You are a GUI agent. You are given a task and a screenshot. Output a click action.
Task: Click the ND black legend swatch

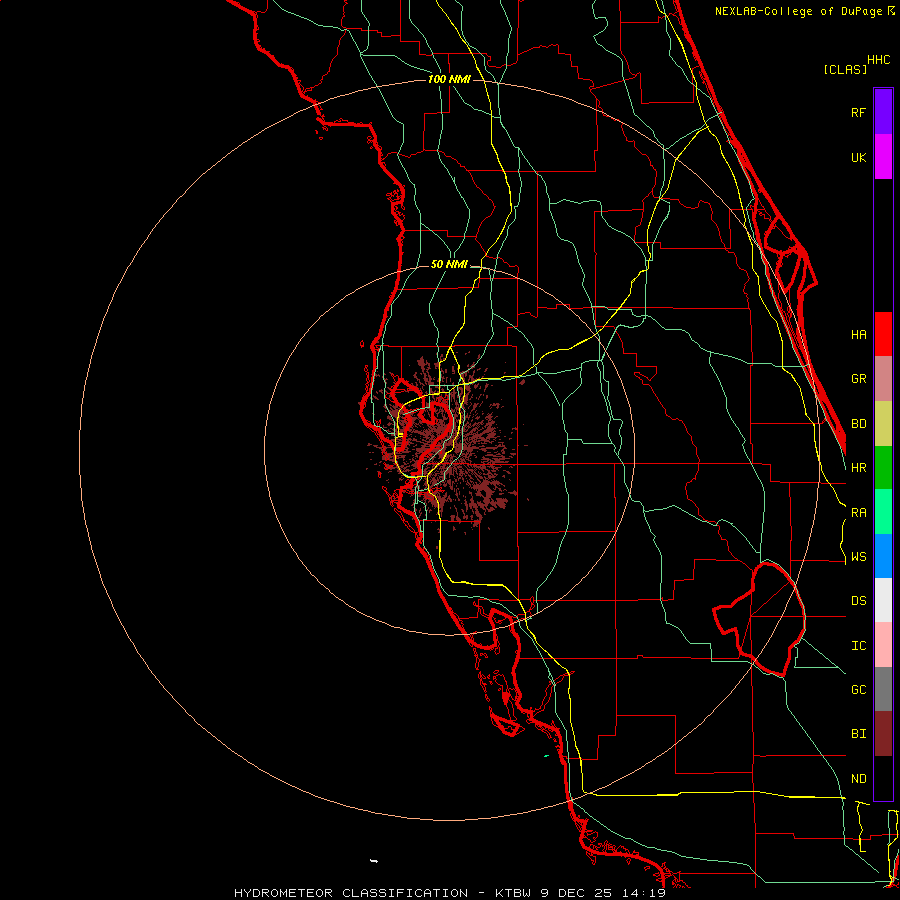click(883, 778)
